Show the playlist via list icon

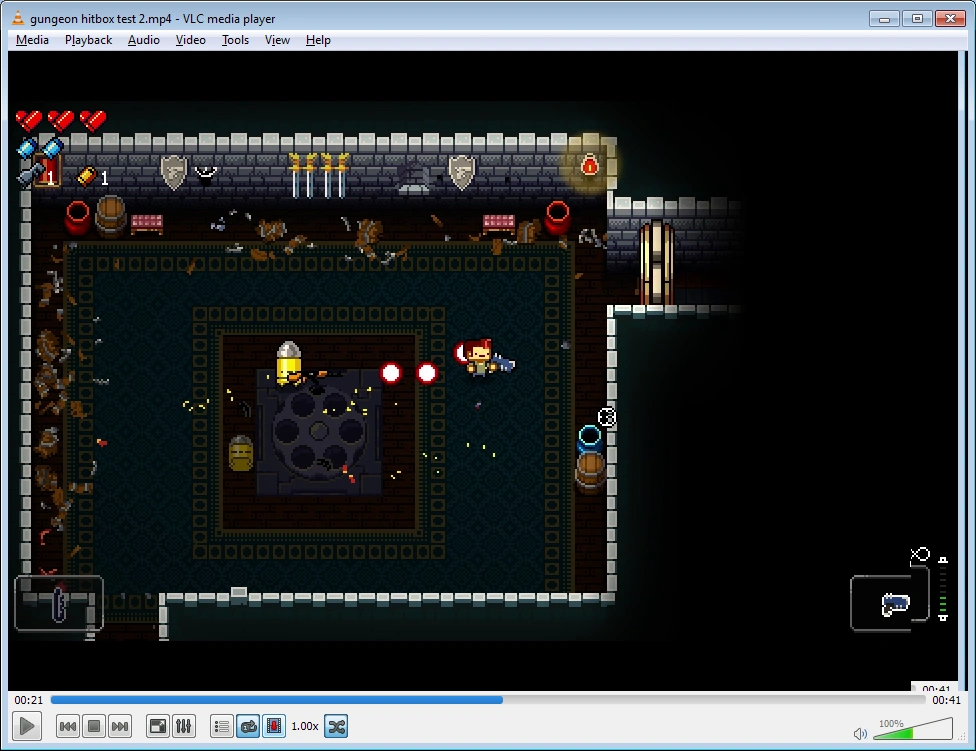pyautogui.click(x=222, y=726)
